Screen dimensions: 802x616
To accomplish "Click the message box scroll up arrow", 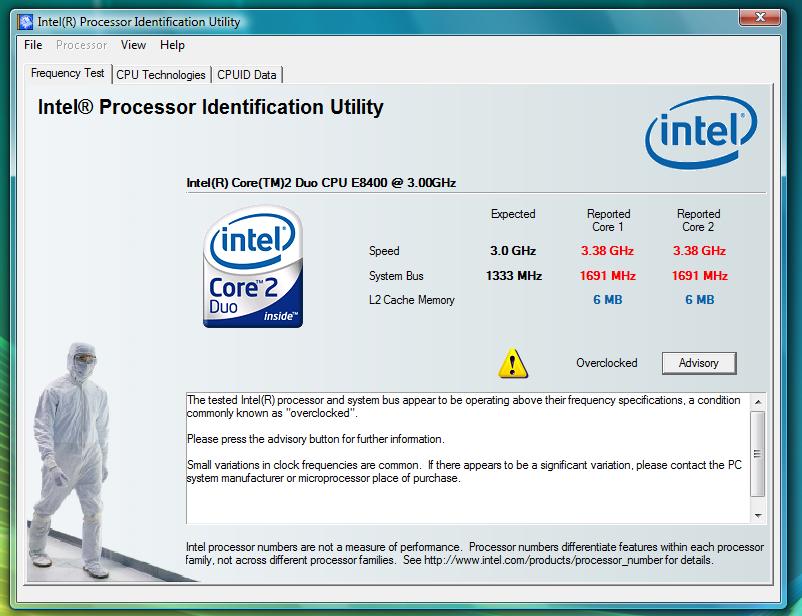I will click(x=758, y=402).
